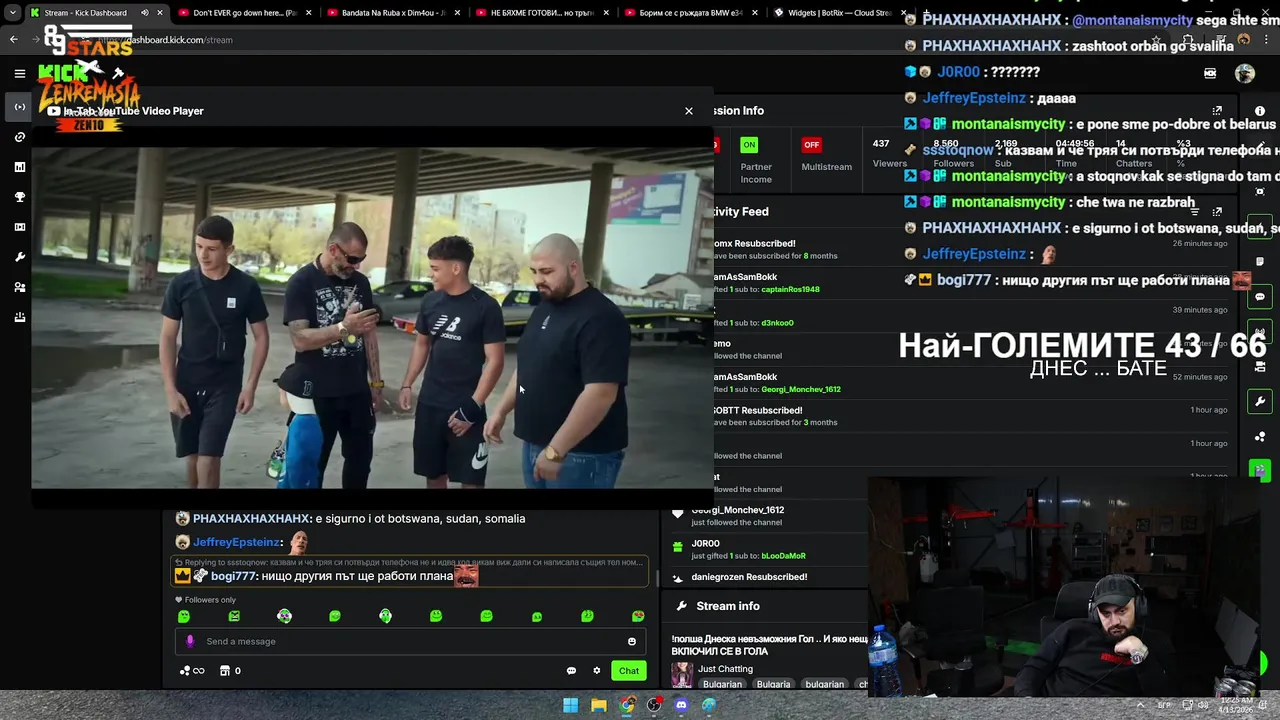This screenshot has height=720, width=1280.
Task: Pick the last heart-eyes emote in row
Action: click(x=638, y=617)
